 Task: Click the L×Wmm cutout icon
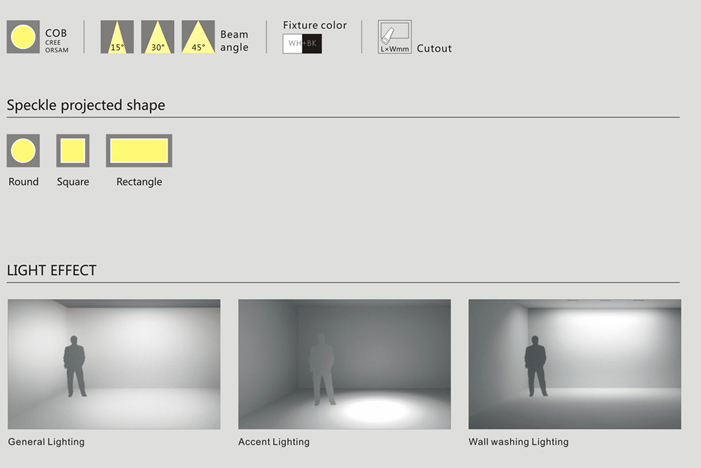click(x=395, y=37)
